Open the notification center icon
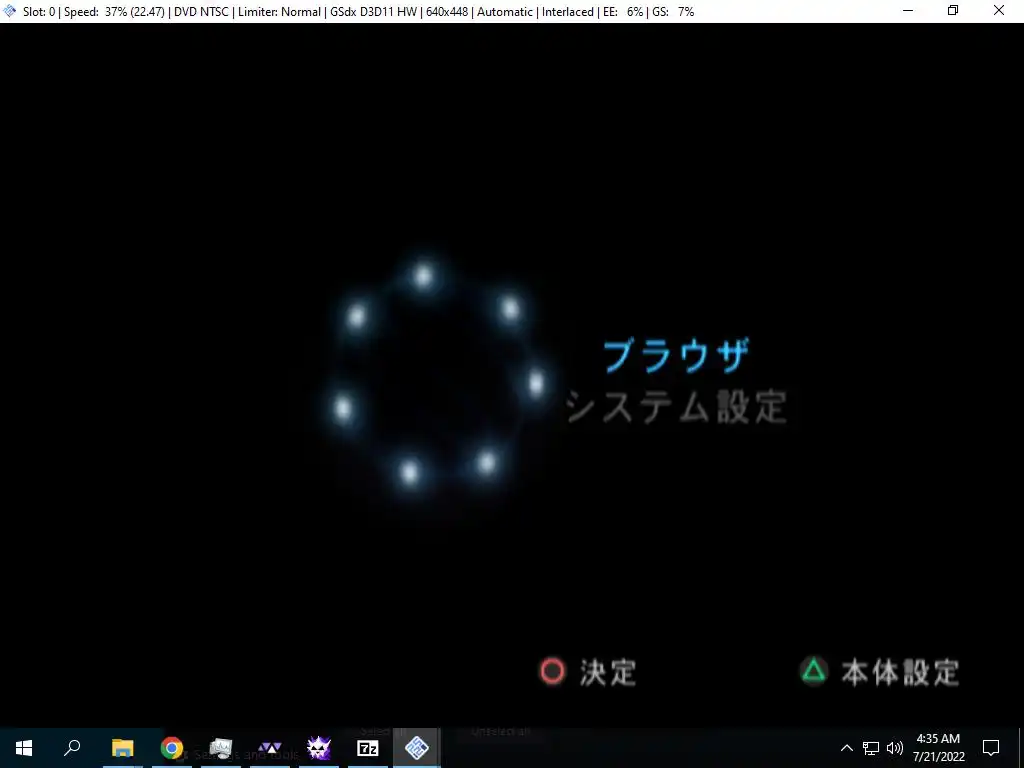 click(991, 748)
